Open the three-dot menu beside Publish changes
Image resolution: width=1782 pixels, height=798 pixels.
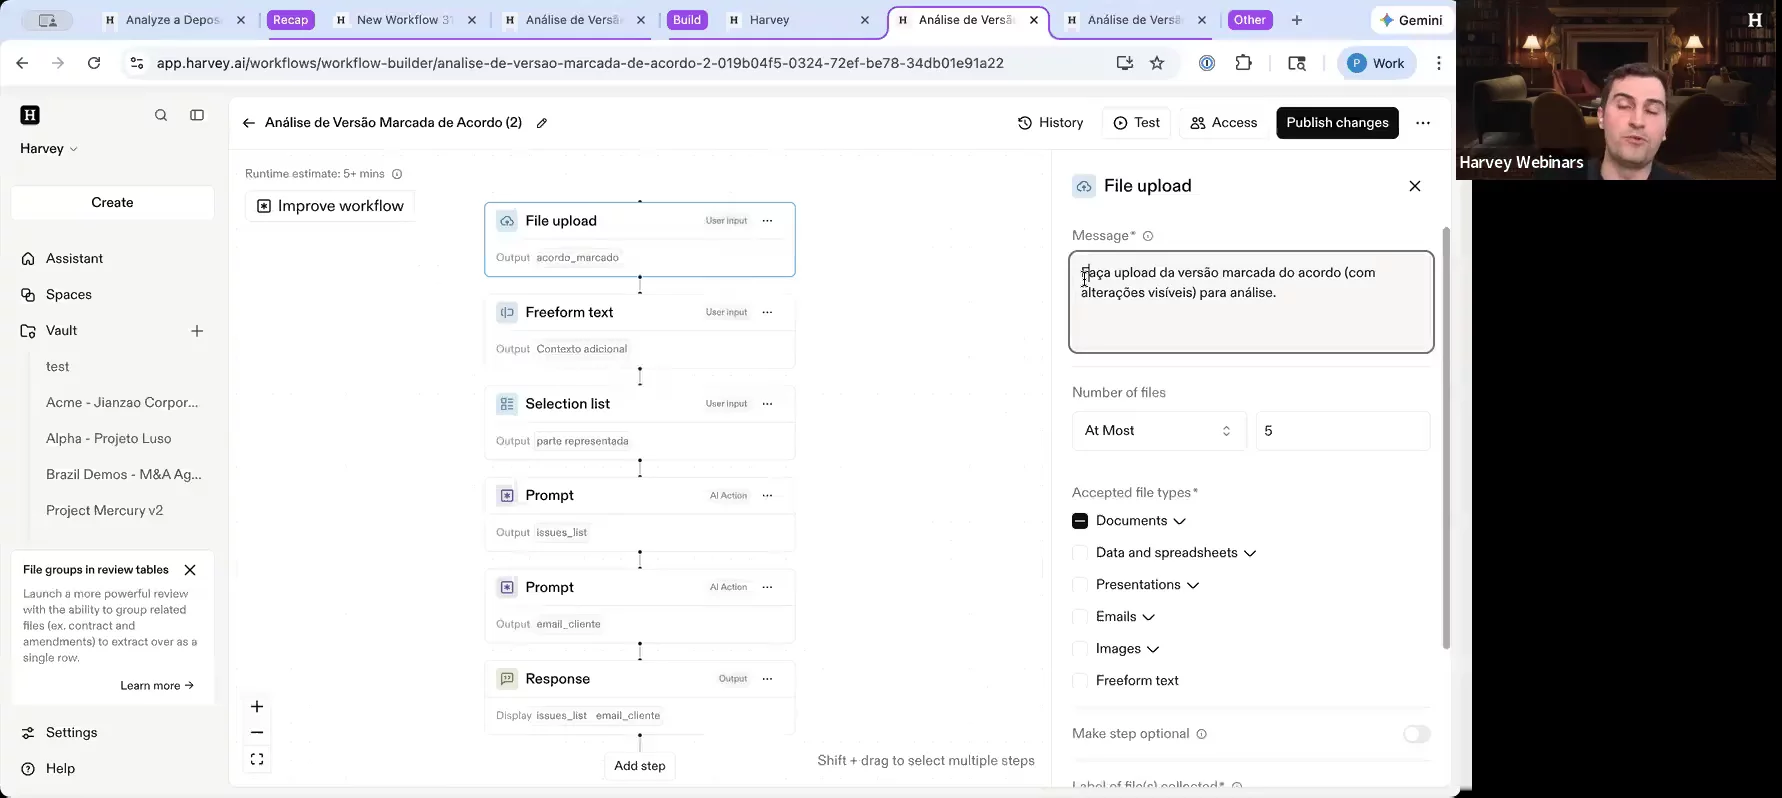(1423, 123)
